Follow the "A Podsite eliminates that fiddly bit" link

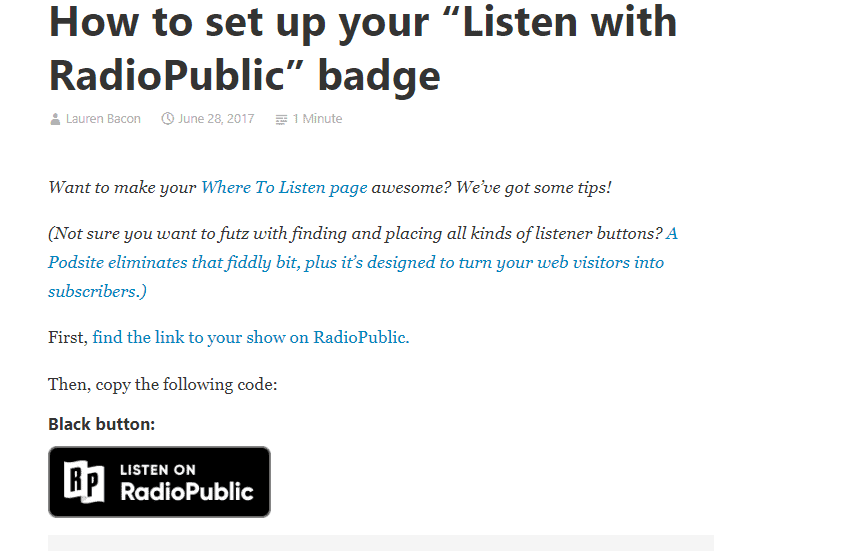355,262
